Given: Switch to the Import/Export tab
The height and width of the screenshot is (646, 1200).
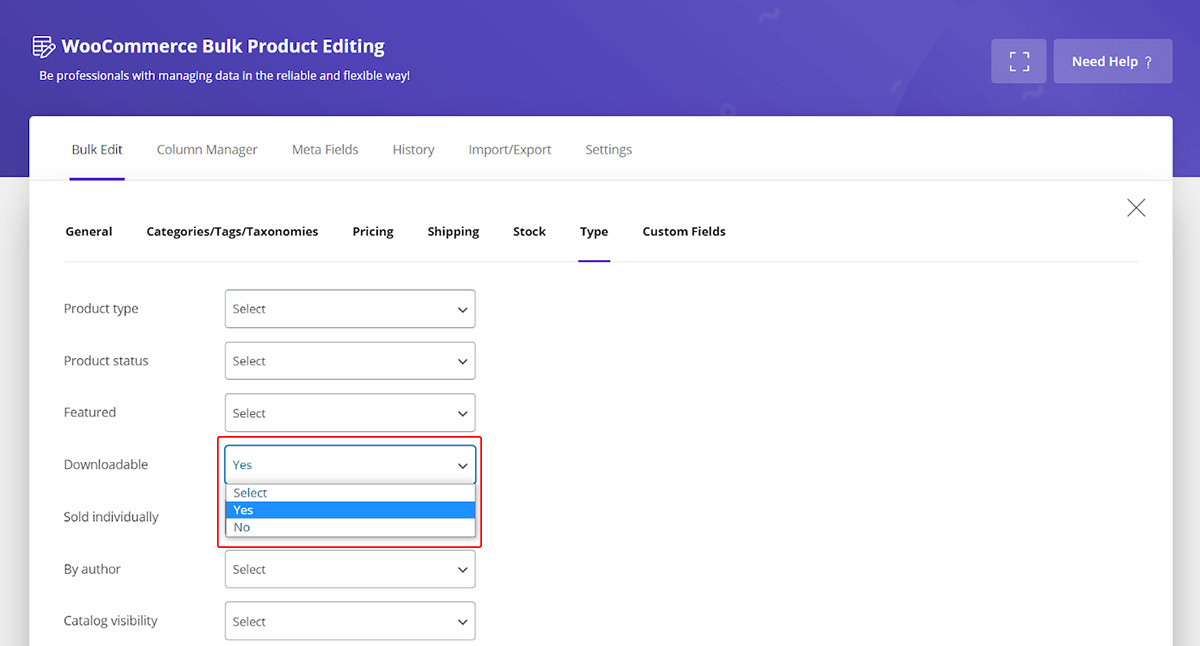Looking at the screenshot, I should (x=510, y=149).
